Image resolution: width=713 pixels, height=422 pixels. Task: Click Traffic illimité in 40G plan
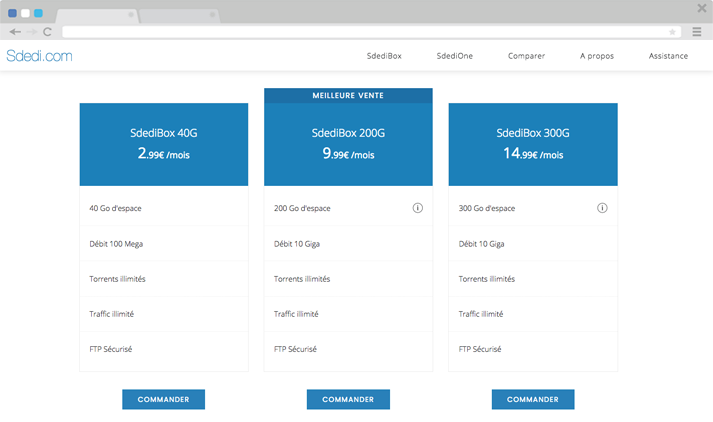click(x=111, y=314)
